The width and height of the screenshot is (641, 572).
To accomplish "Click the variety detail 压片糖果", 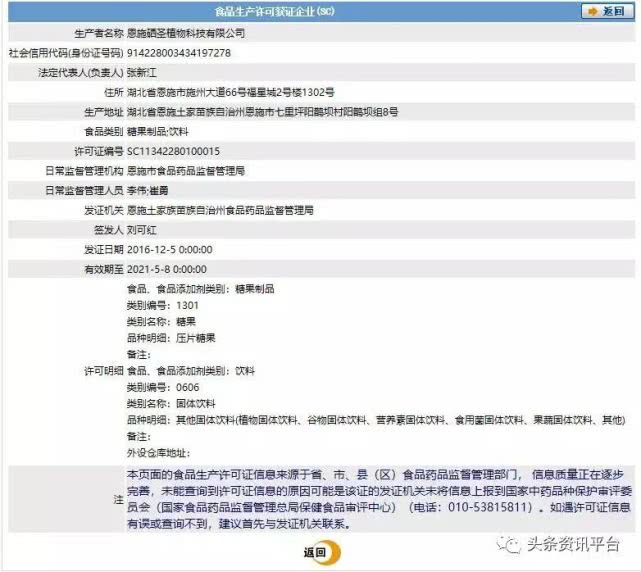I will pos(195,338).
